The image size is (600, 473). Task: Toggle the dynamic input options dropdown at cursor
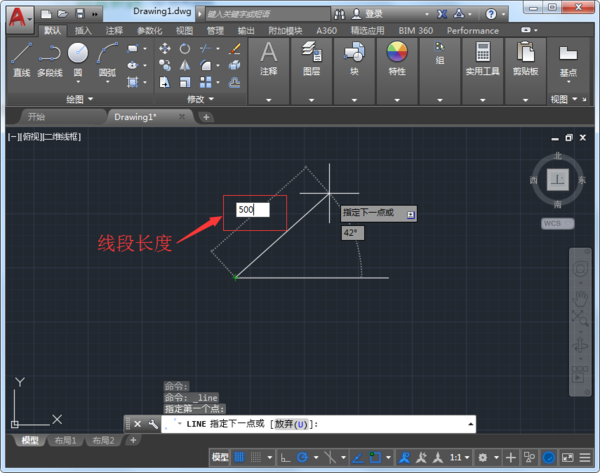point(410,213)
